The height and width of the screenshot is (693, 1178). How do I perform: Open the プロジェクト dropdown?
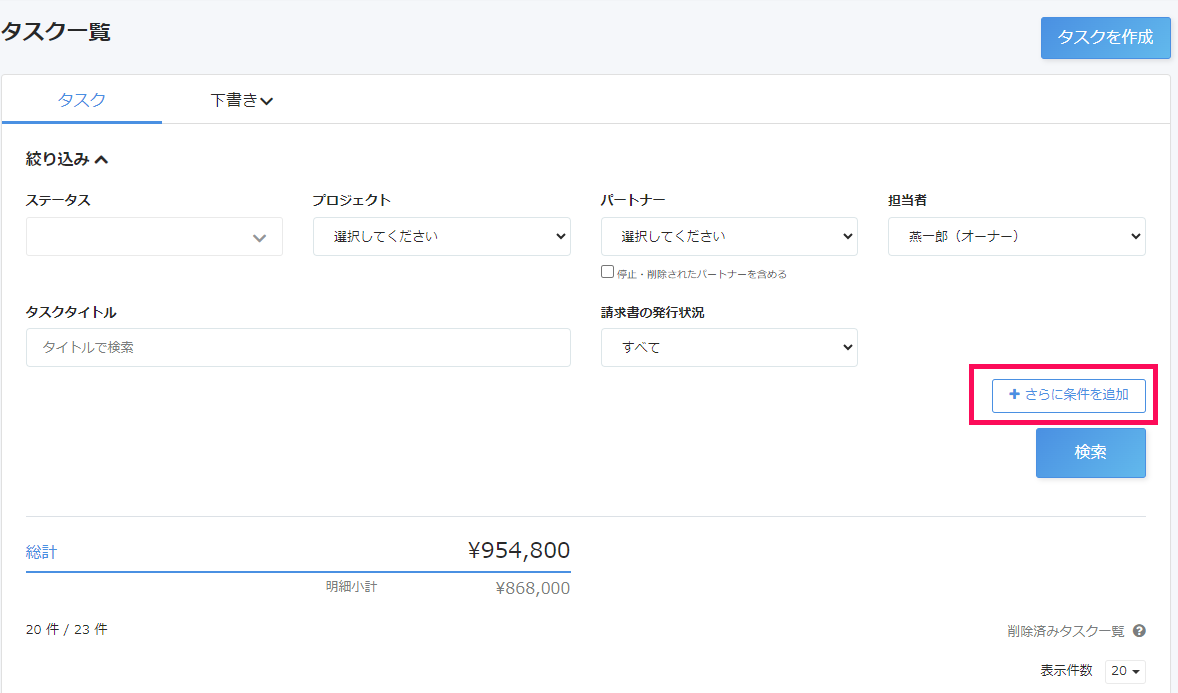point(441,237)
